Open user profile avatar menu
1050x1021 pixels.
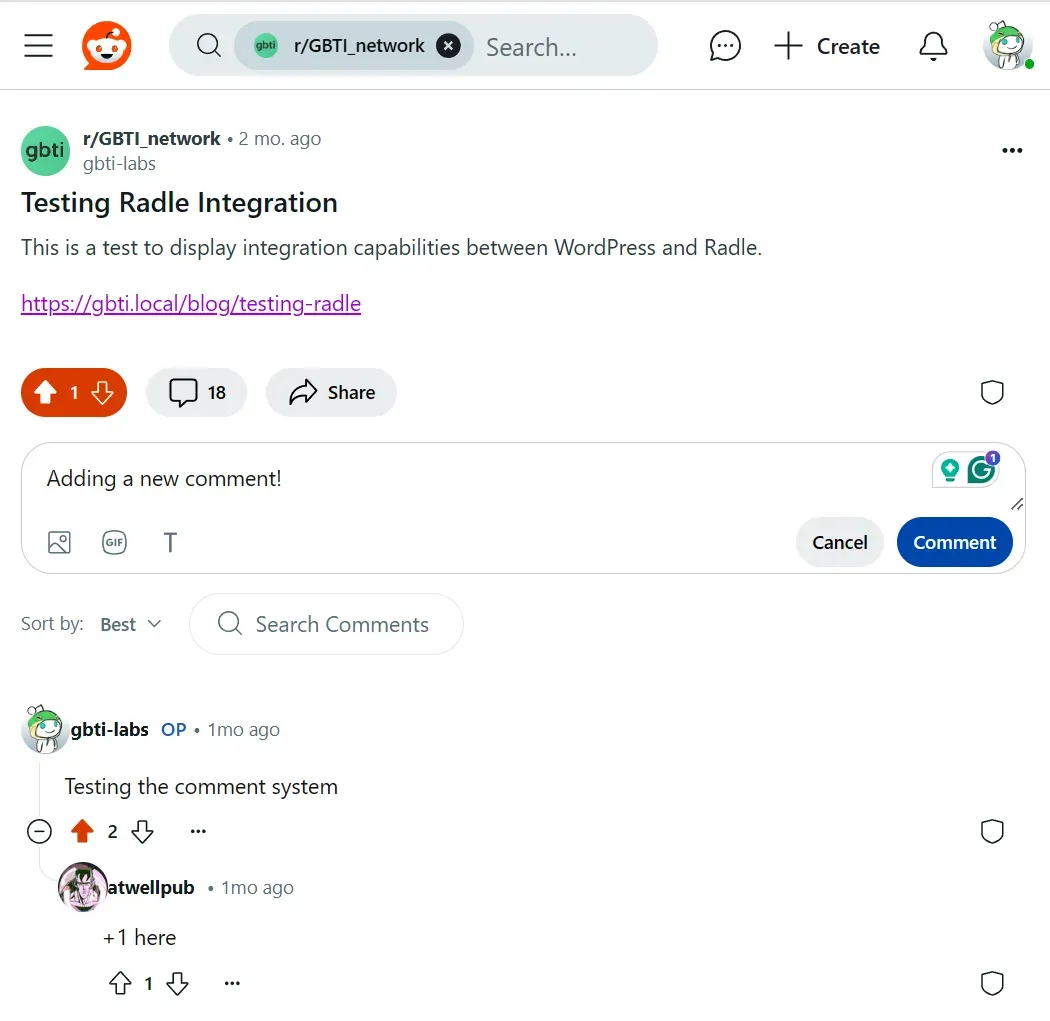(1006, 46)
